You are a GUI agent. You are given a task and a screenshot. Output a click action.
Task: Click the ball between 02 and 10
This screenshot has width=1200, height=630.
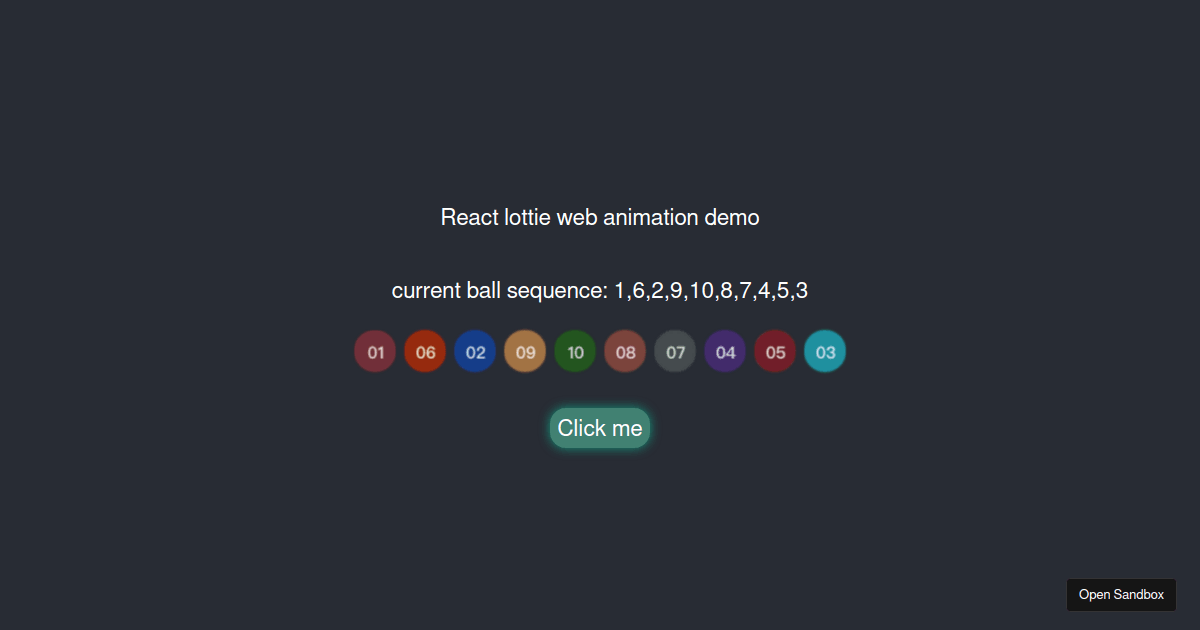point(525,351)
